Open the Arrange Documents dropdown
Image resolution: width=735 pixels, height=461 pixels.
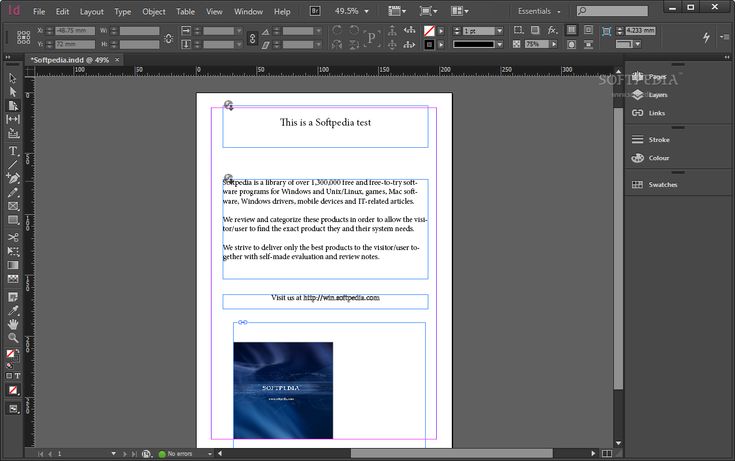pyautogui.click(x=459, y=11)
